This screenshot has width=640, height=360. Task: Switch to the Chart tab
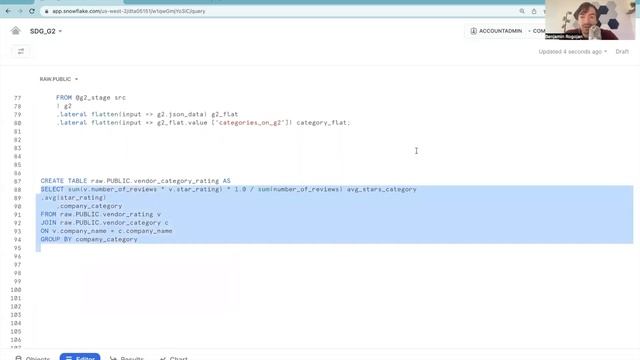tap(173, 358)
